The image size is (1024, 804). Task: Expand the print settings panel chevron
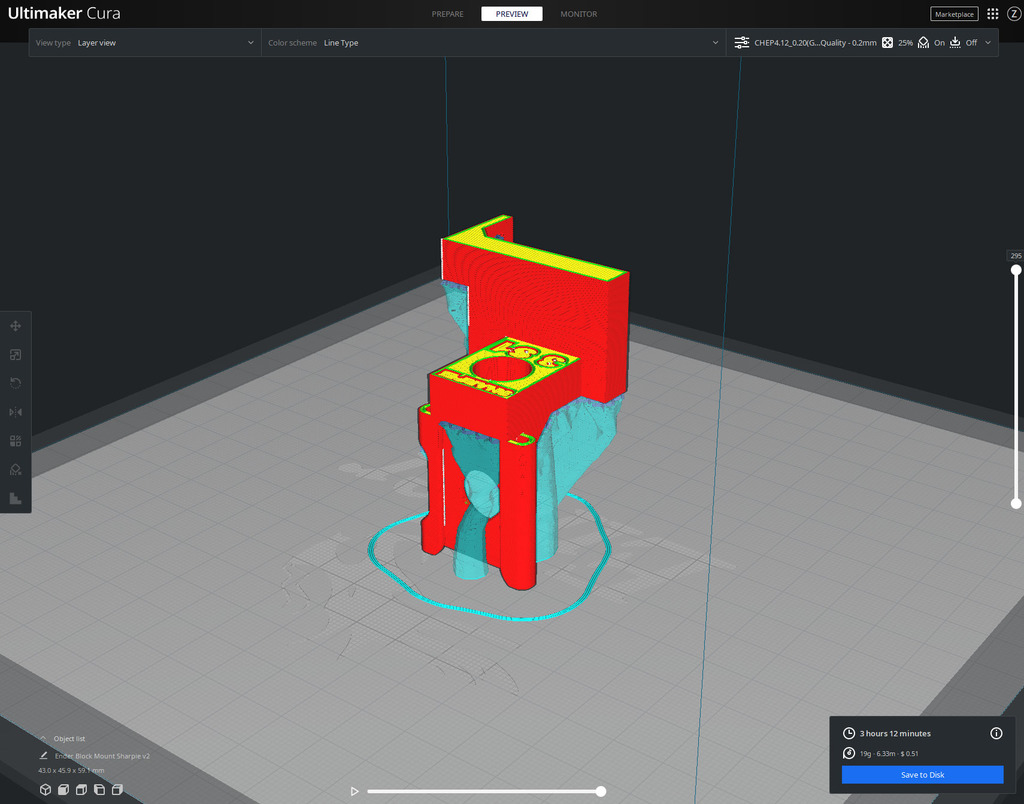point(988,42)
